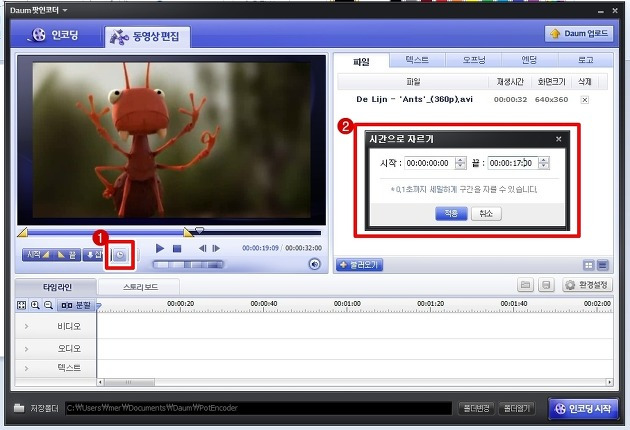The height and width of the screenshot is (430, 630).
Task: Cancel the time cut with 취소
Action: click(486, 213)
